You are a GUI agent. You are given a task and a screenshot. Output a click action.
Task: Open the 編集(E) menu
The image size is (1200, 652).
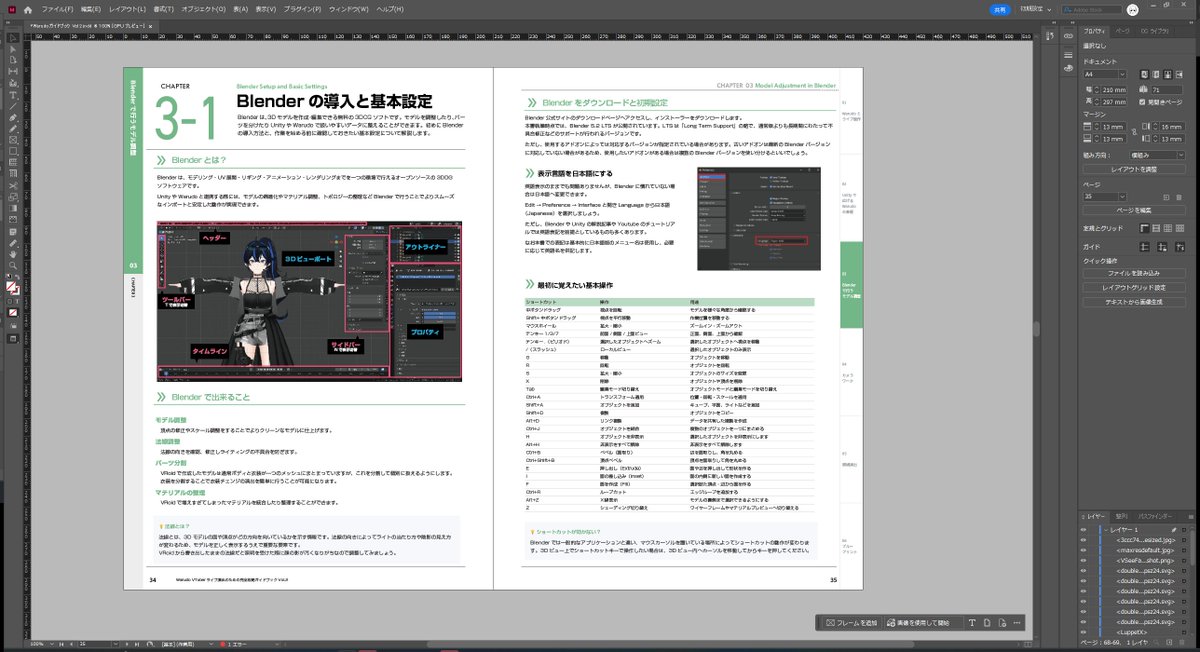pyautogui.click(x=91, y=10)
